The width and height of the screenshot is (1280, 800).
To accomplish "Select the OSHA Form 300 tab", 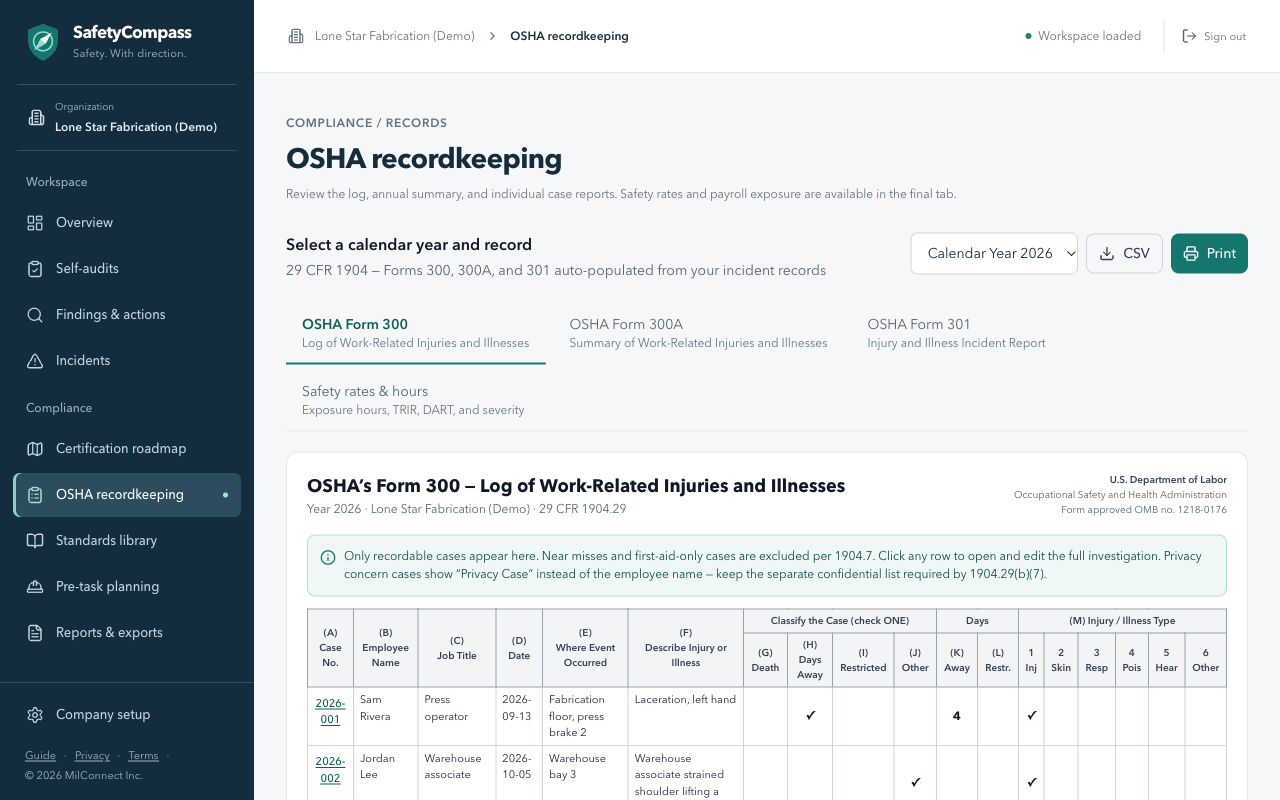I will tap(416, 333).
